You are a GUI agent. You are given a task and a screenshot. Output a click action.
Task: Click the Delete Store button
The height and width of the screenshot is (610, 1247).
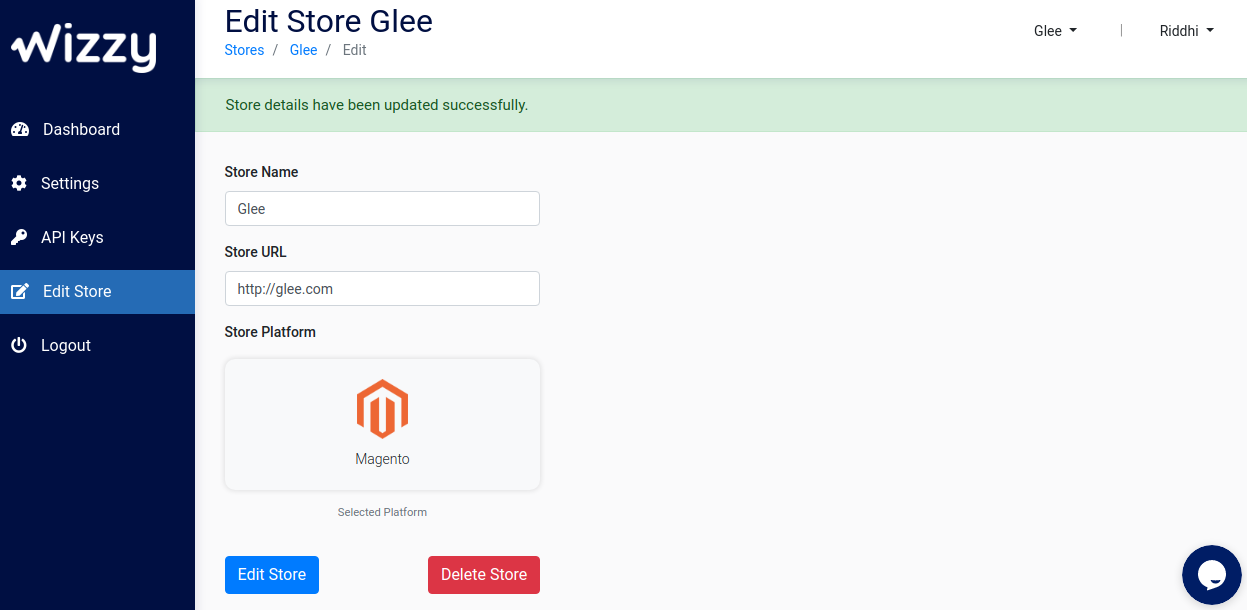[x=483, y=575]
